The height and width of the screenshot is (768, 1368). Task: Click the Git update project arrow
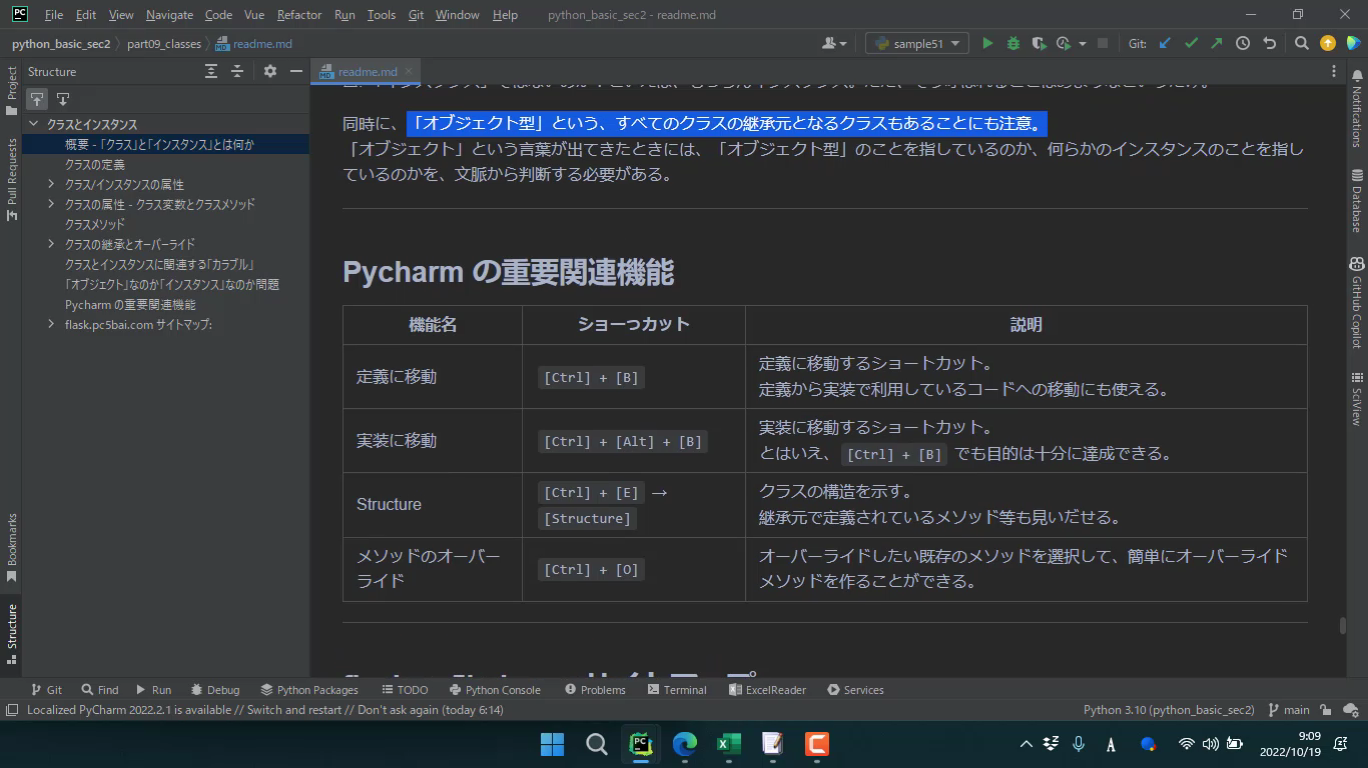click(1165, 43)
